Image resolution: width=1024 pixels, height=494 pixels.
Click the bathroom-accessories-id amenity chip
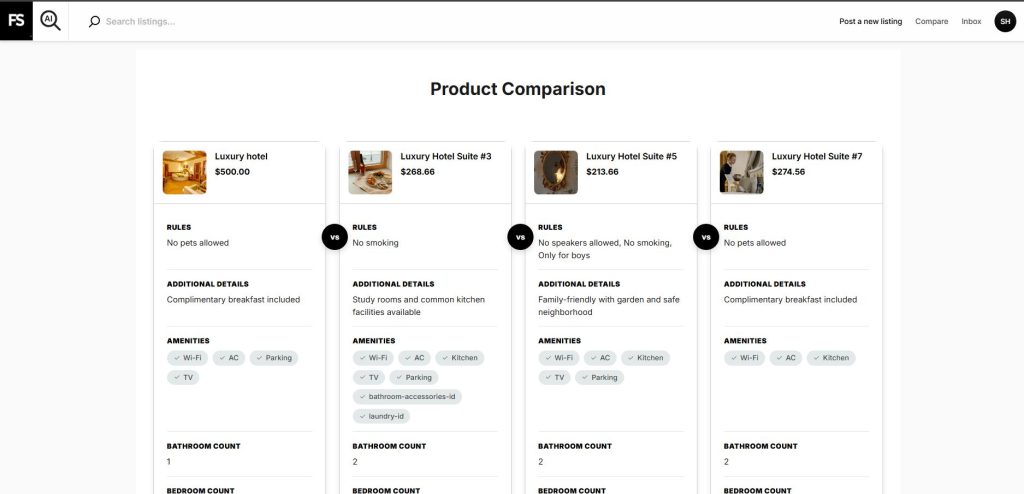pos(407,397)
